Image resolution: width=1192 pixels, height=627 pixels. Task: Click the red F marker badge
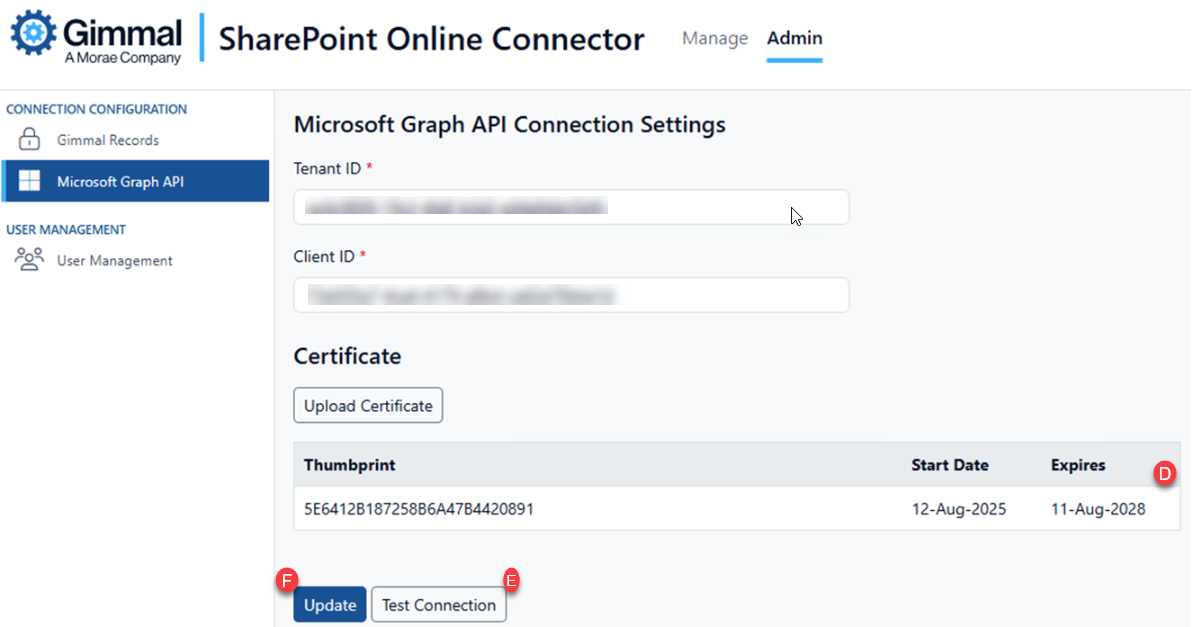[286, 580]
